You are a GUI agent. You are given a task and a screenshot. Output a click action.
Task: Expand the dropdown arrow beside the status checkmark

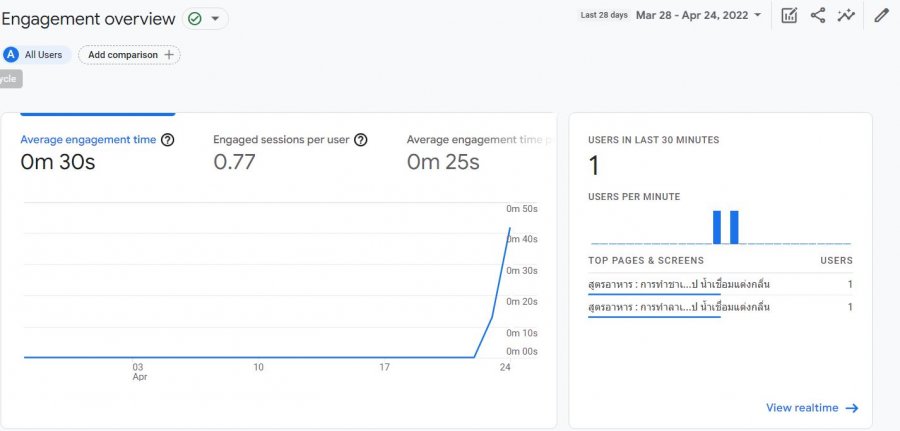coord(214,19)
